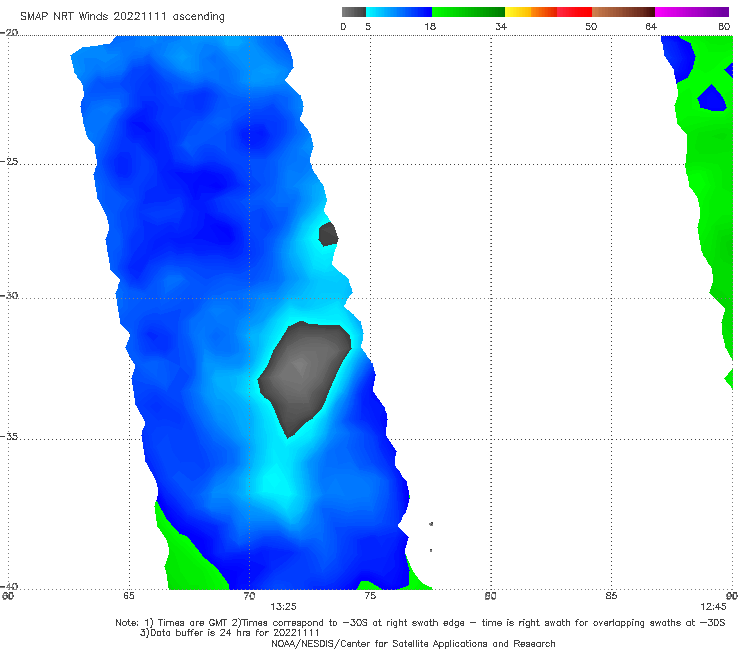Click the small gray patch near the swath's east edge
The height and width of the screenshot is (650, 740).
pyautogui.click(x=328, y=235)
